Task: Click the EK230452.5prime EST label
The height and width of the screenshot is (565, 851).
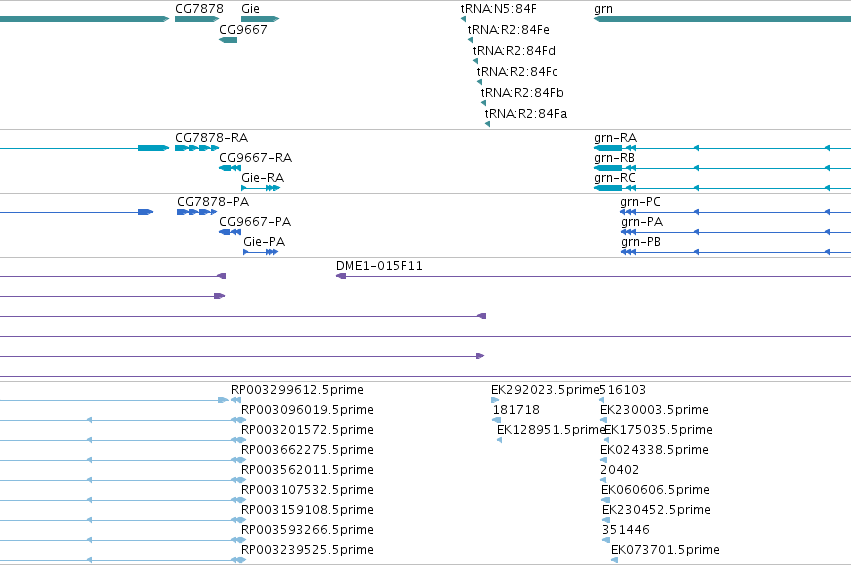Action: click(657, 510)
